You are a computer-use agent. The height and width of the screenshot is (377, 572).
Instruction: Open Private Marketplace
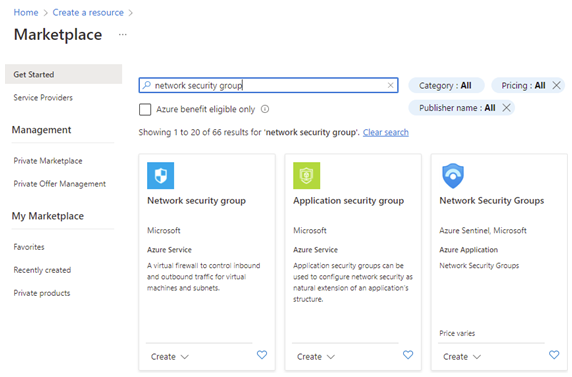[x=48, y=161]
